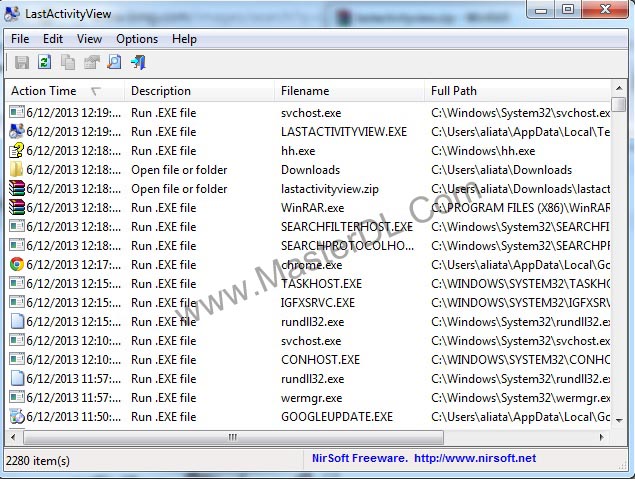Click the icon of the IGFXSRVC.EXE row
Image resolution: width=635 pixels, height=482 pixels.
pyautogui.click(x=17, y=302)
